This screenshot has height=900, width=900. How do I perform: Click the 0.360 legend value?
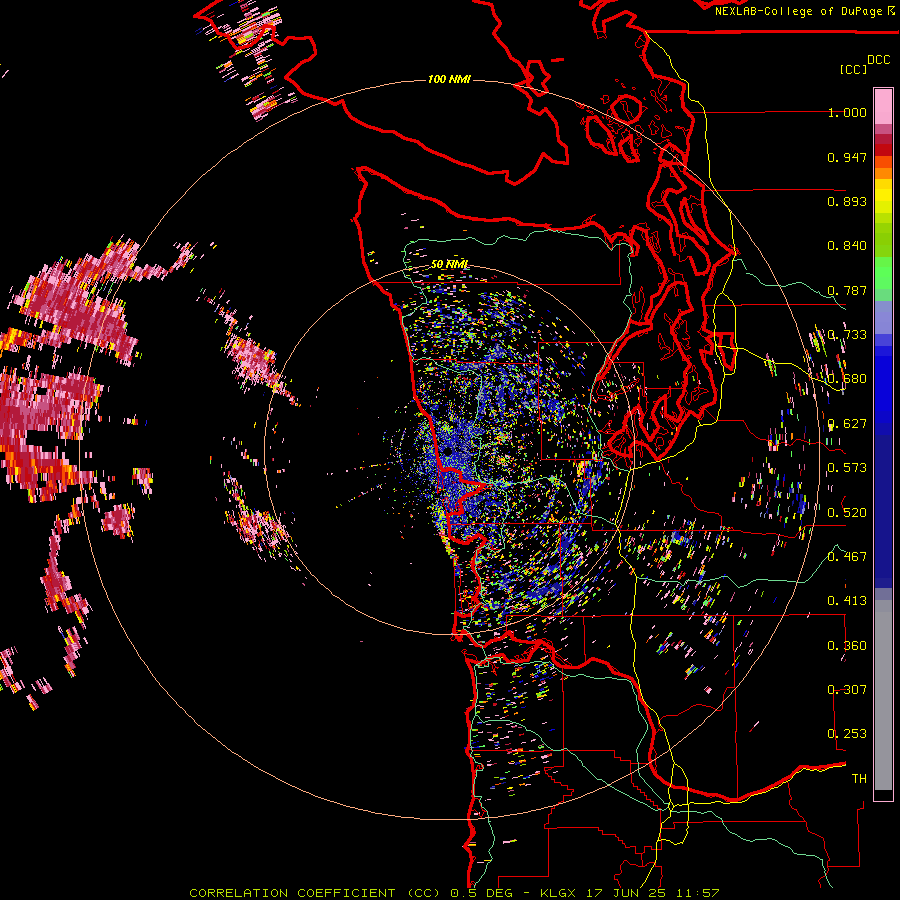(x=847, y=646)
